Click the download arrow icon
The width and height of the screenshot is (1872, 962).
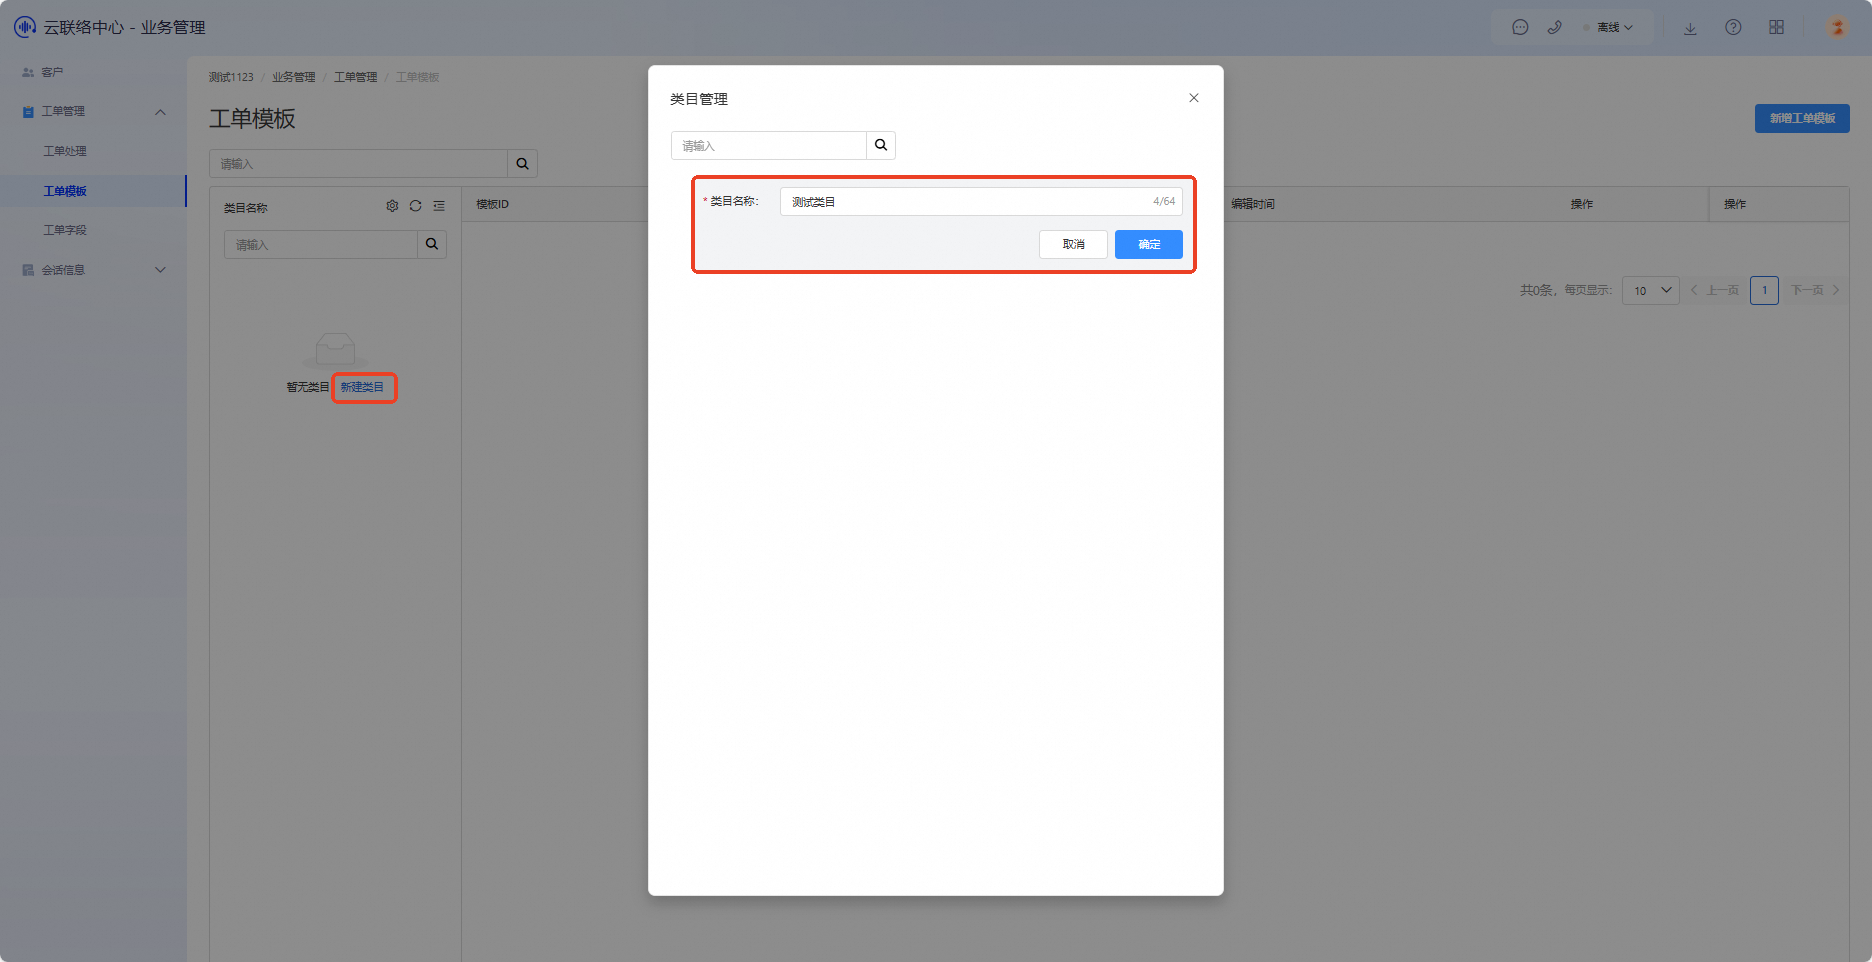(x=1690, y=28)
